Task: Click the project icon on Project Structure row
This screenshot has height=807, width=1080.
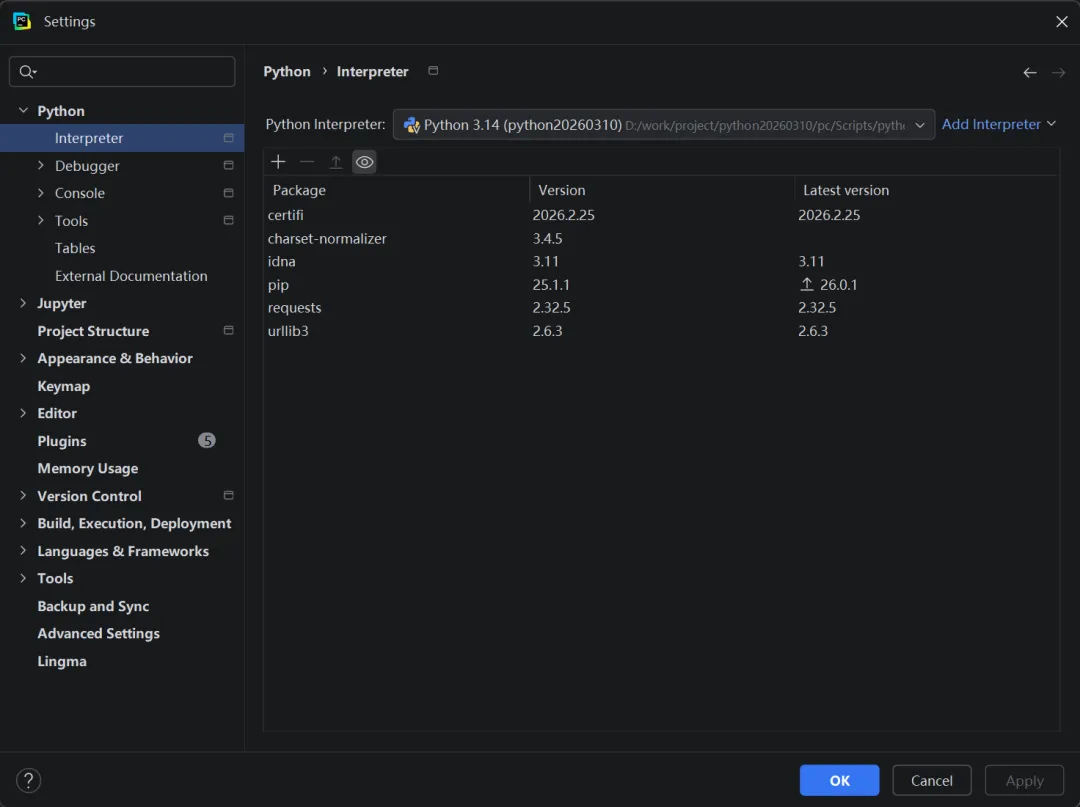Action: (229, 331)
